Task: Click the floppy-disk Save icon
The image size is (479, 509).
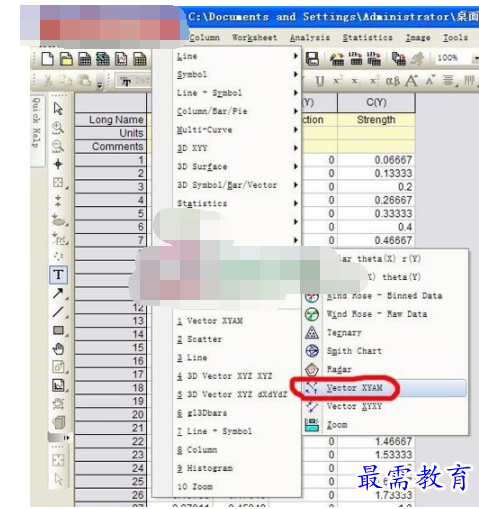Action: [x=312, y=59]
